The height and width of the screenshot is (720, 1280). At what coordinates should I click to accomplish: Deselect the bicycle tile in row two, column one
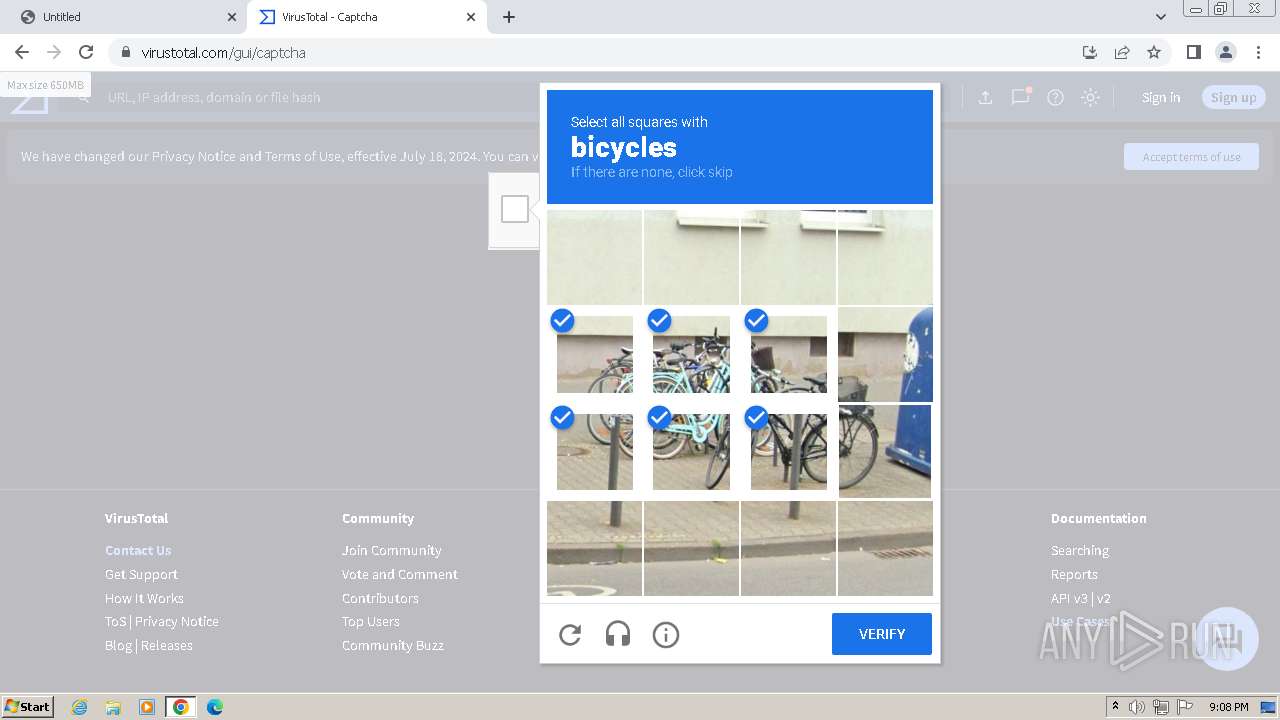[595, 355]
